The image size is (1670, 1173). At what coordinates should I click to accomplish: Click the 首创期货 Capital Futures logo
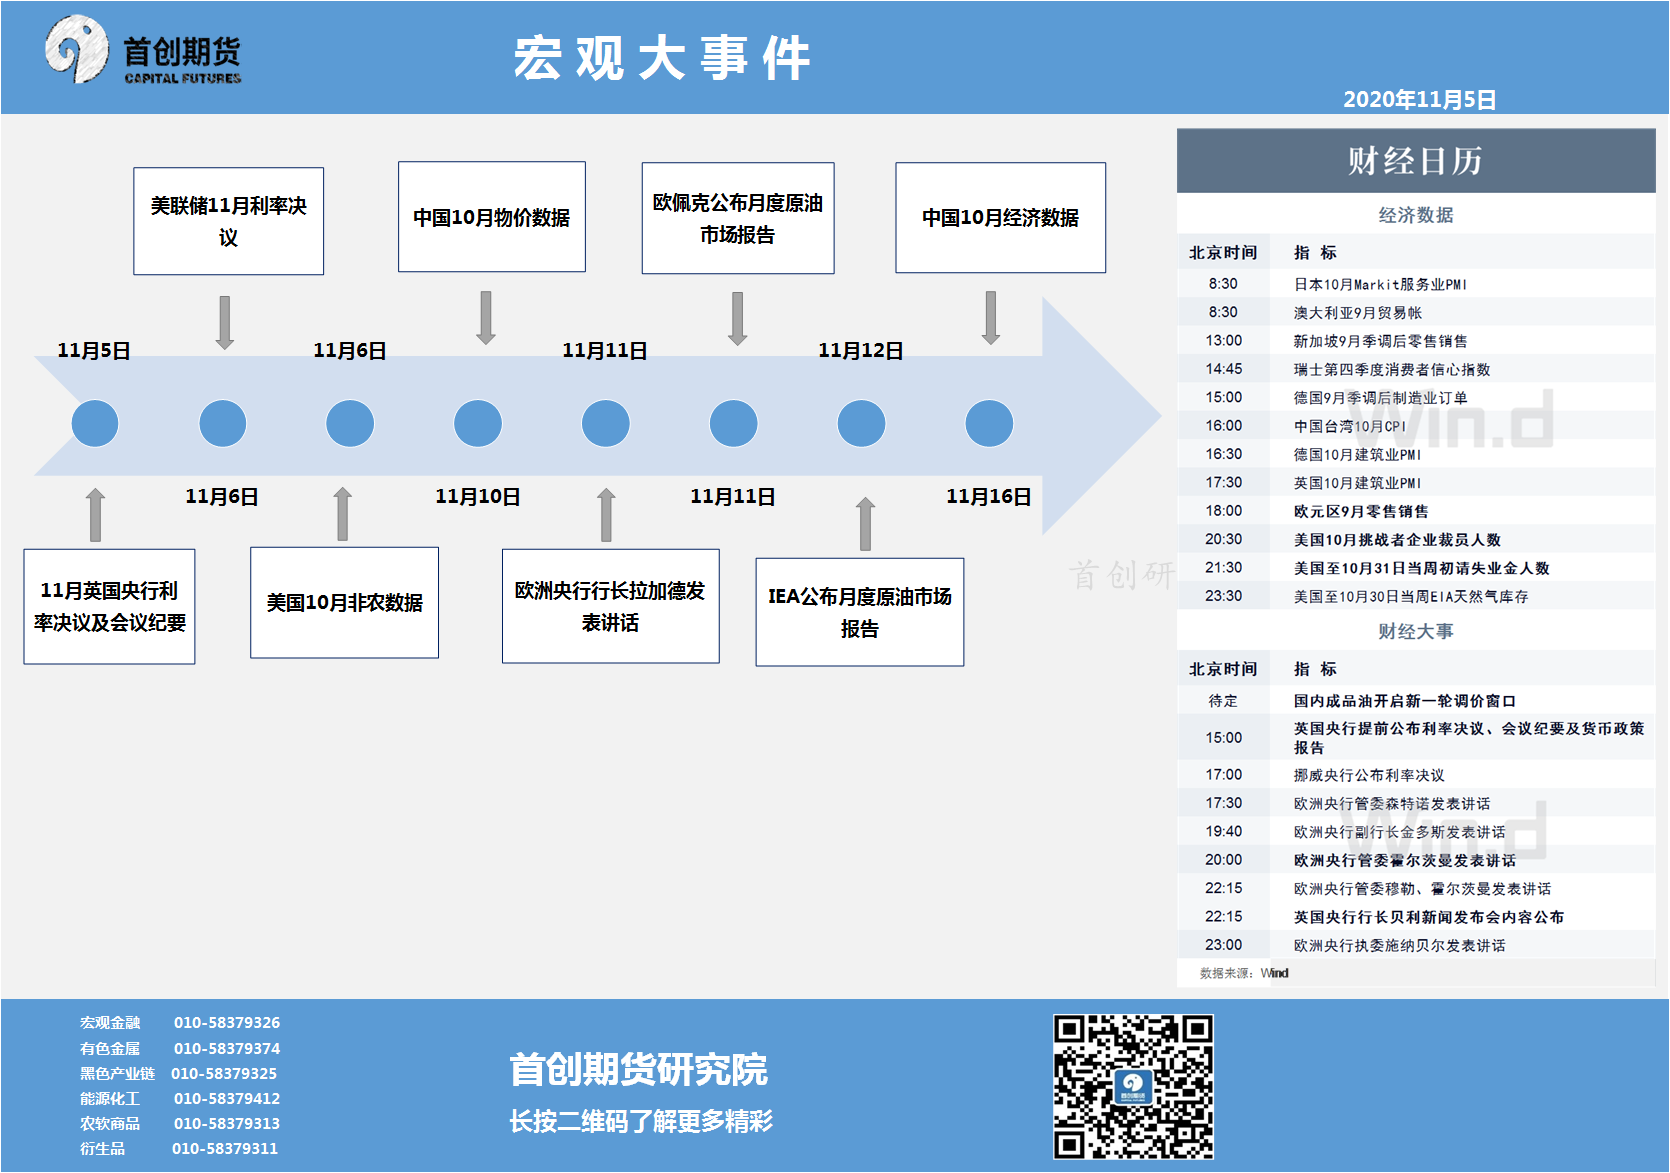pos(143,50)
